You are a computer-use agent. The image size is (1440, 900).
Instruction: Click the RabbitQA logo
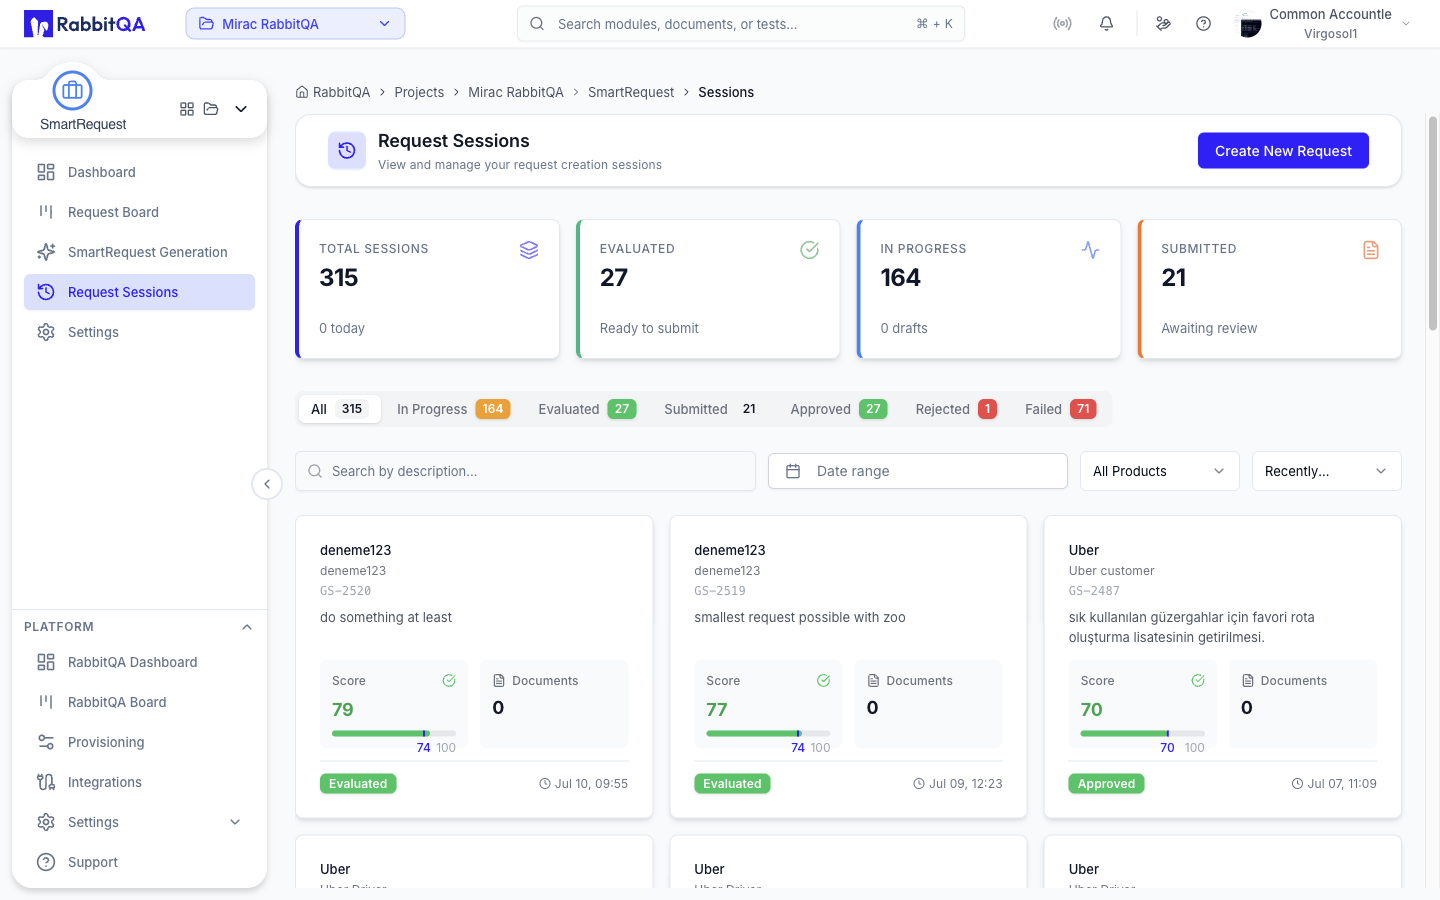[x=85, y=24]
